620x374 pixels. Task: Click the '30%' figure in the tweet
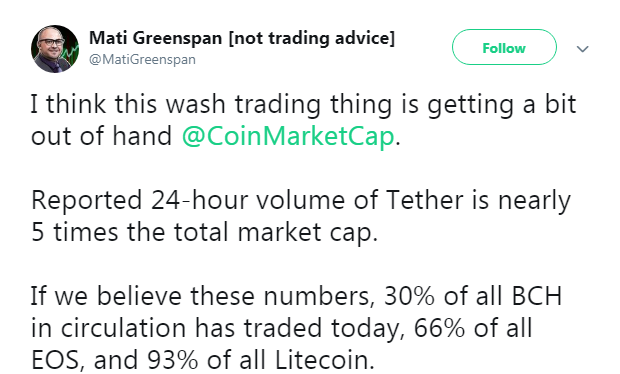(x=409, y=296)
